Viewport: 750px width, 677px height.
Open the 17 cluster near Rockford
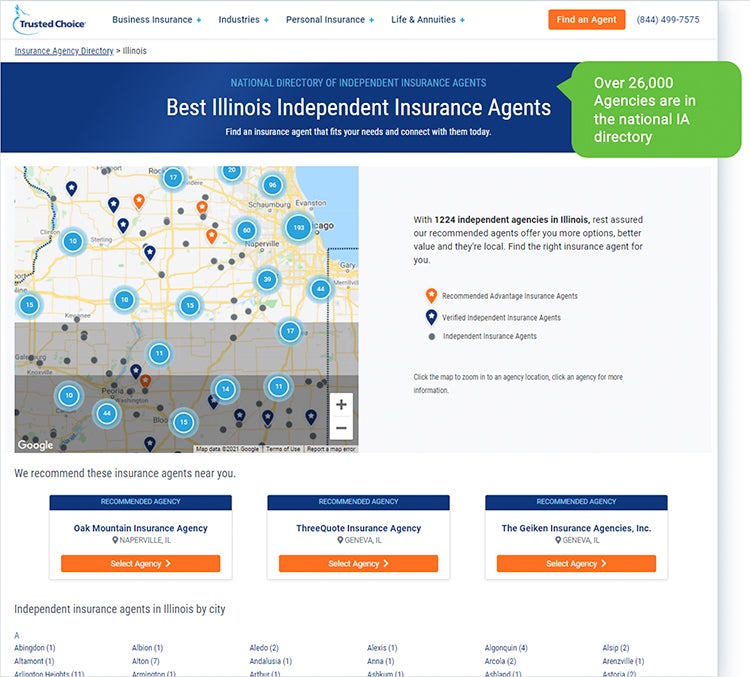pos(173,178)
